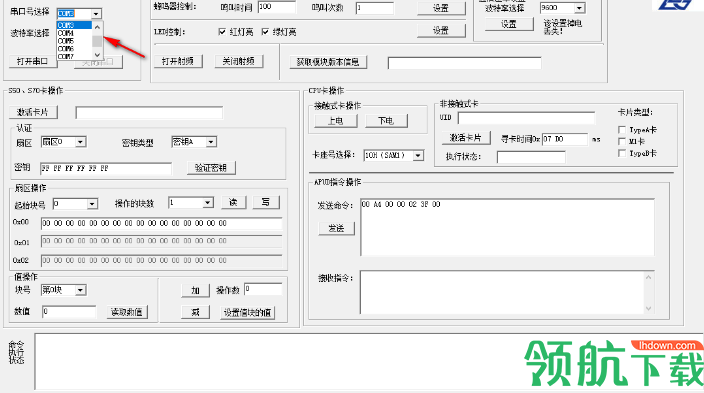Click the 上电 button

(336, 121)
